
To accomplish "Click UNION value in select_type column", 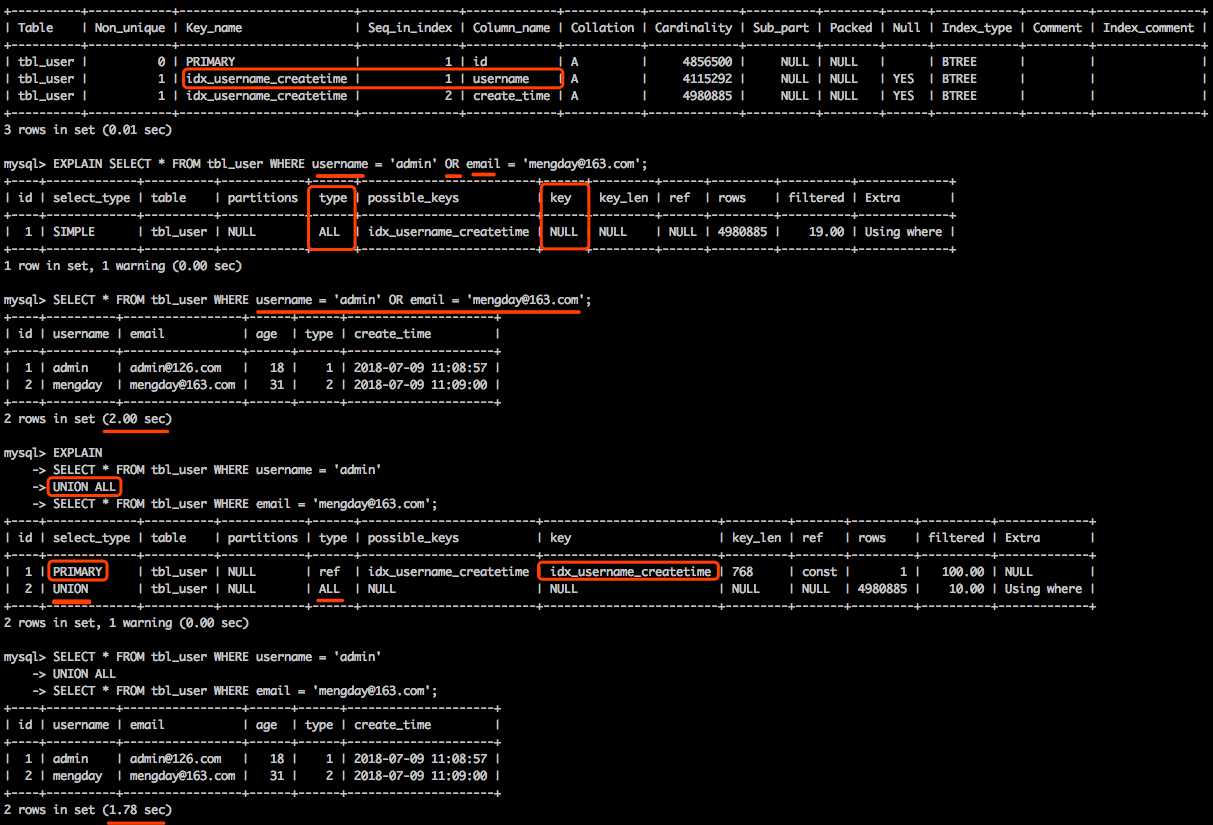I will 70,589.
